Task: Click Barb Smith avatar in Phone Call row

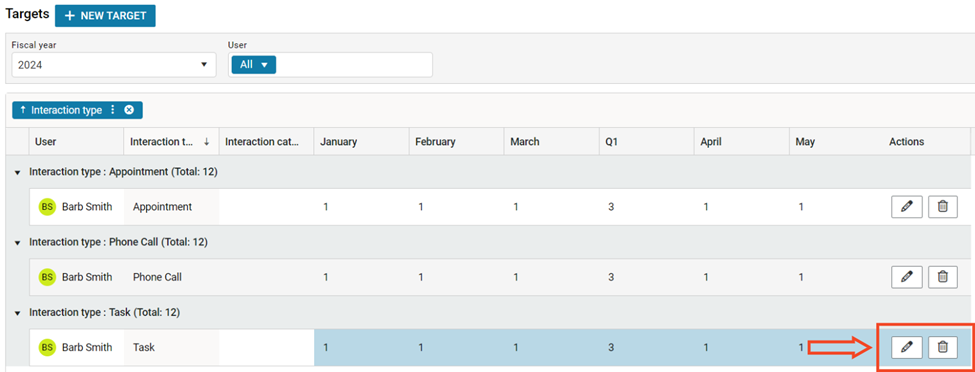Action: tap(47, 277)
